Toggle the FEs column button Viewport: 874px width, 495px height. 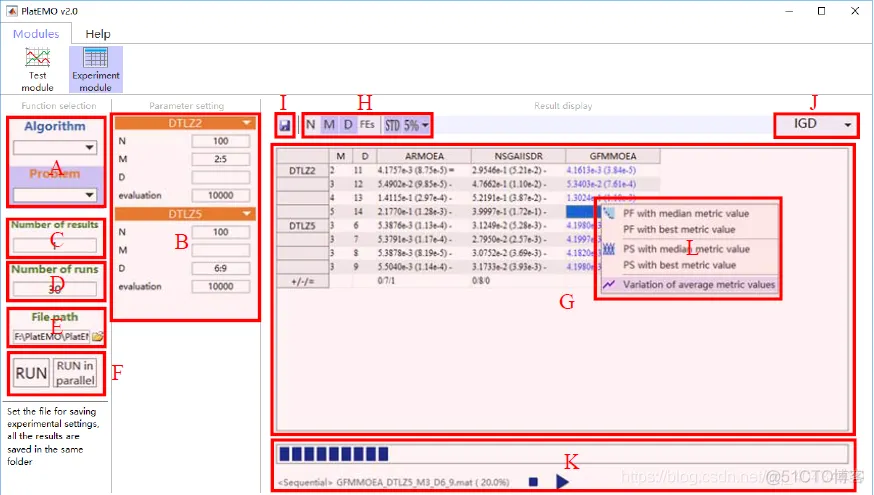(367, 125)
